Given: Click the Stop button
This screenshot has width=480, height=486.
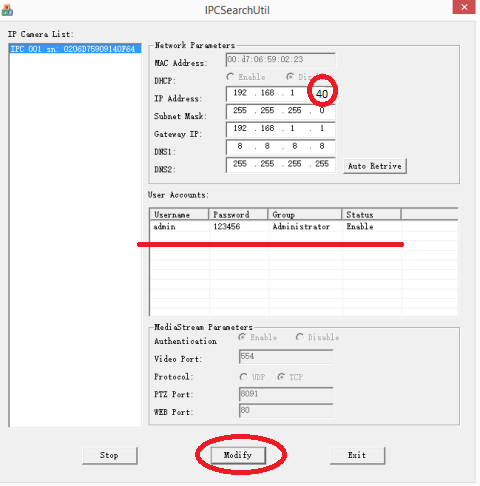Looking at the screenshot, I should pos(110,455).
